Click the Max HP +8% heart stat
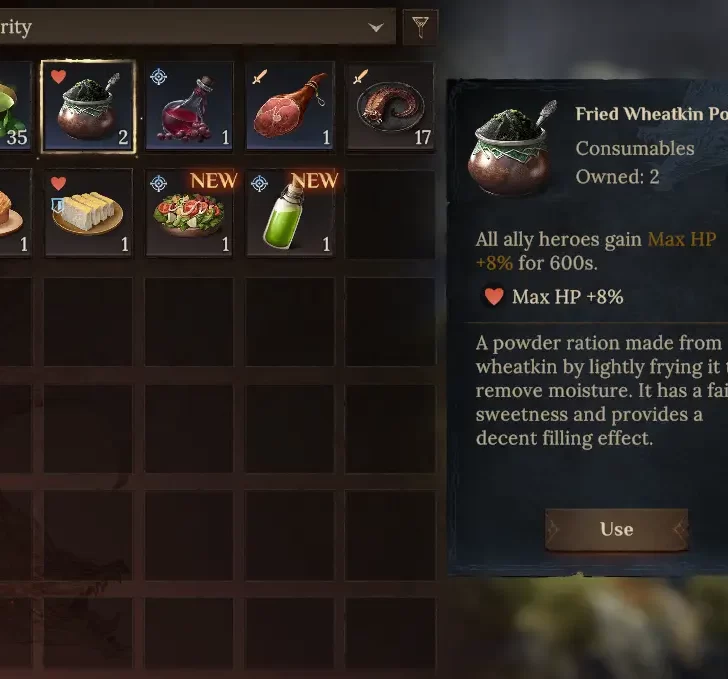 [x=553, y=297]
